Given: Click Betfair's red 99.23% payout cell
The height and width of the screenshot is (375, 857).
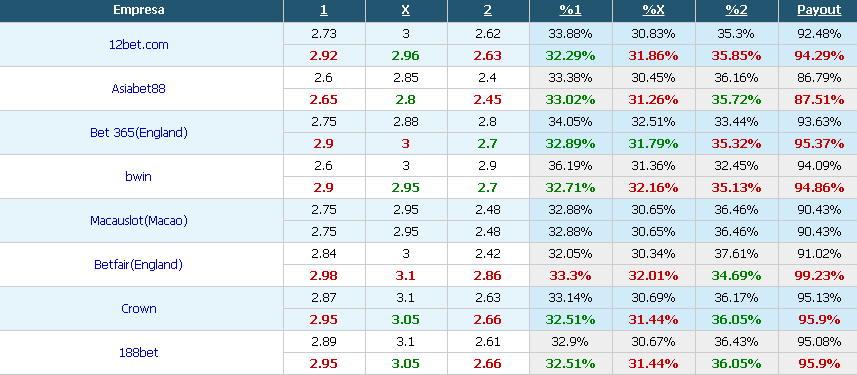Looking at the screenshot, I should tap(820, 276).
